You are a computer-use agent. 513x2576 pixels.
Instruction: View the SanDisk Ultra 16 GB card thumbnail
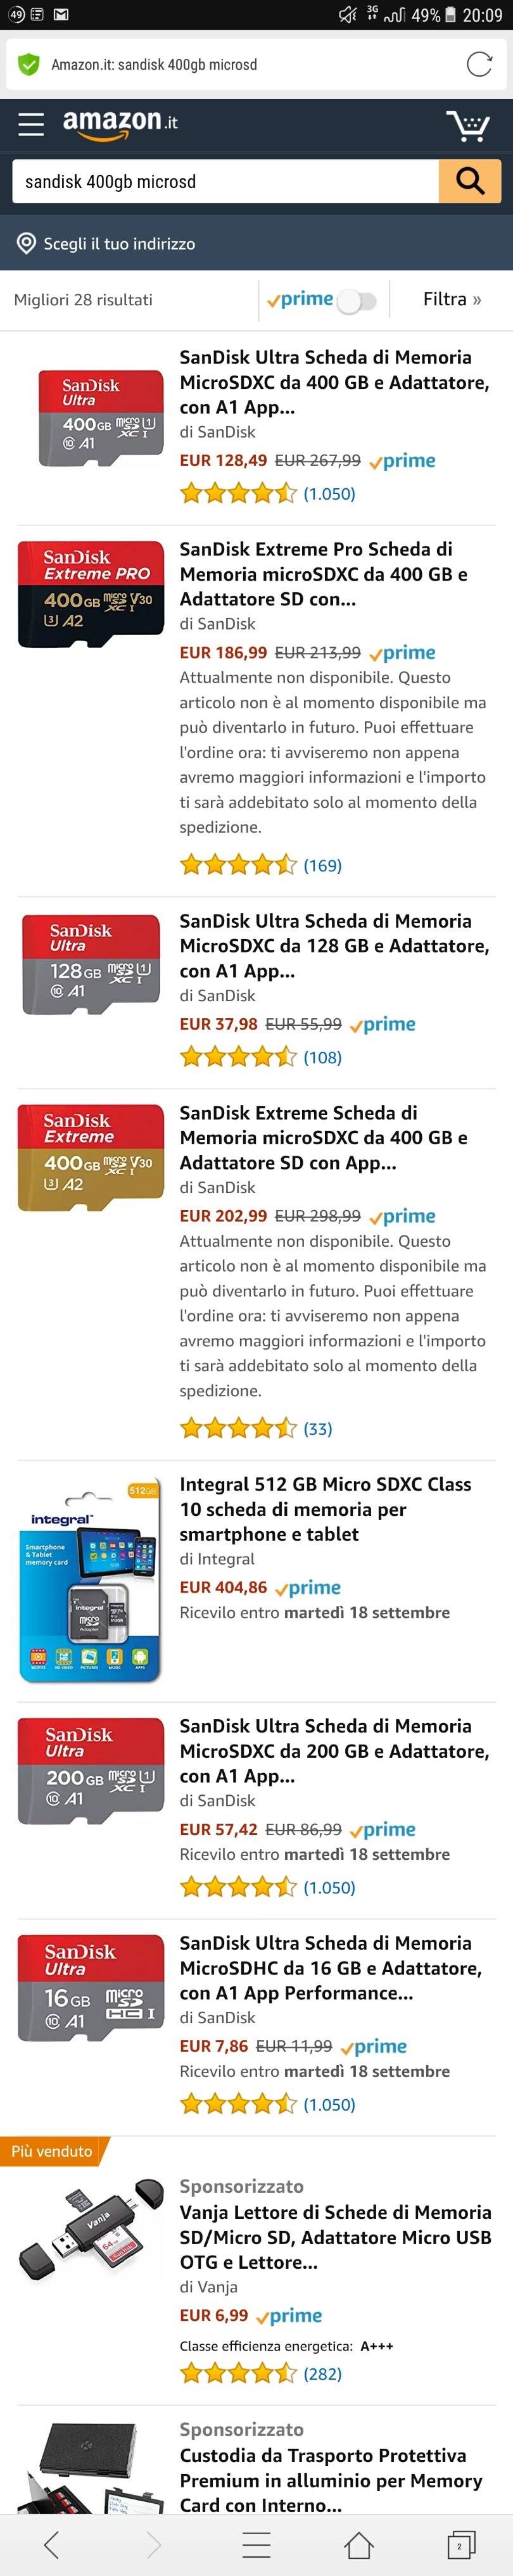pyautogui.click(x=90, y=1987)
